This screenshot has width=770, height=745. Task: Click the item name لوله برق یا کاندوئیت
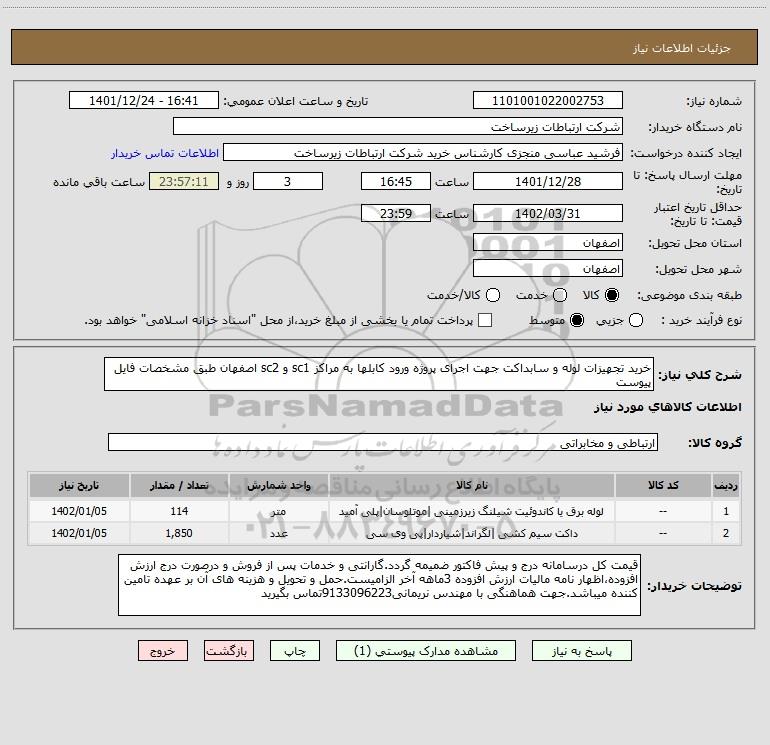click(471, 511)
